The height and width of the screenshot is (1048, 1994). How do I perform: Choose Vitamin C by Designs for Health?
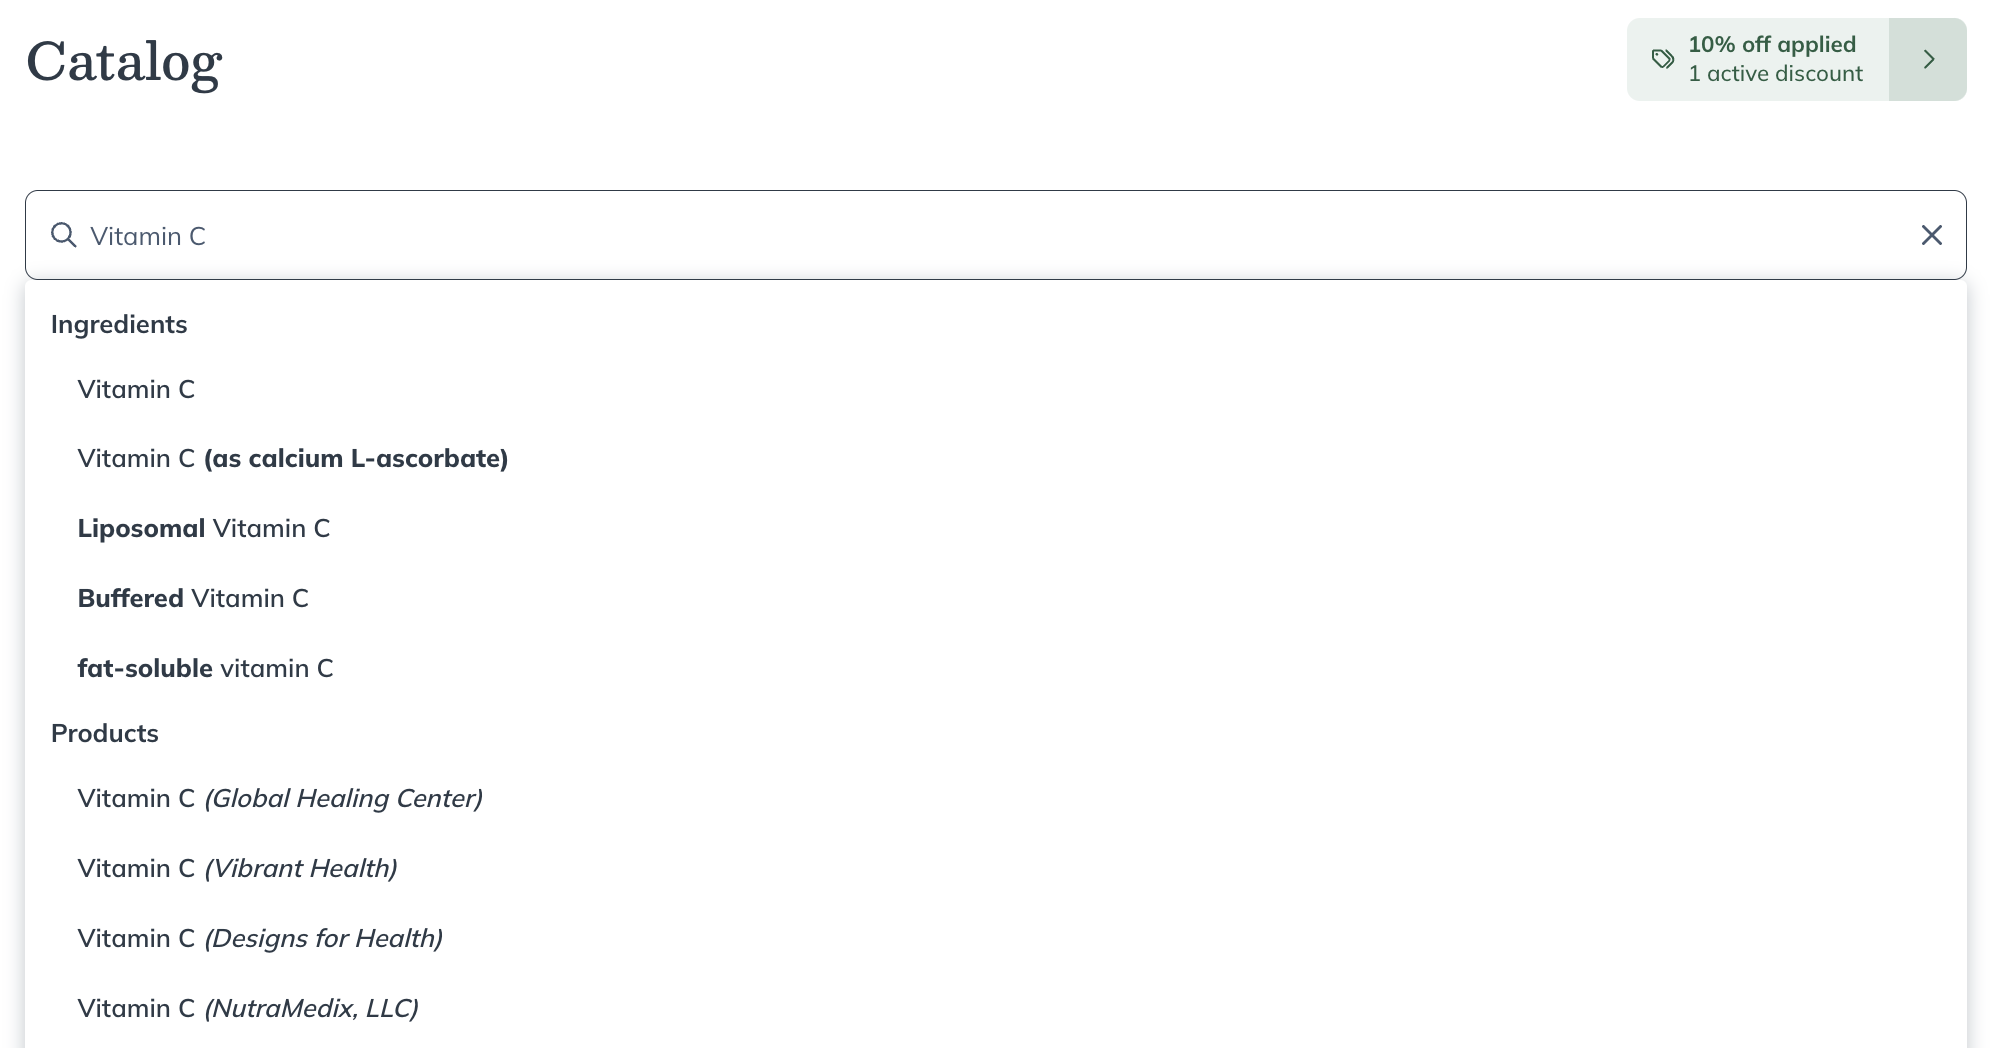[x=260, y=938]
